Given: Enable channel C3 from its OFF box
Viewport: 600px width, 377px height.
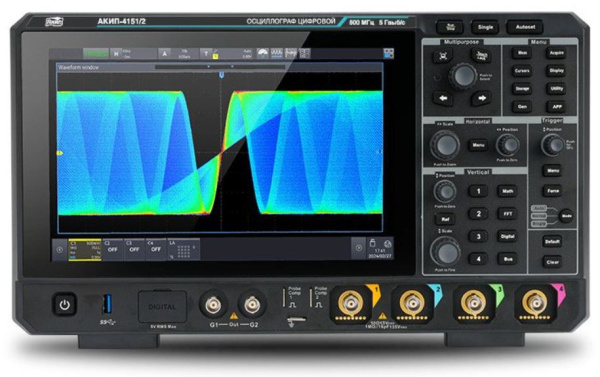Looking at the screenshot, I should [134, 250].
